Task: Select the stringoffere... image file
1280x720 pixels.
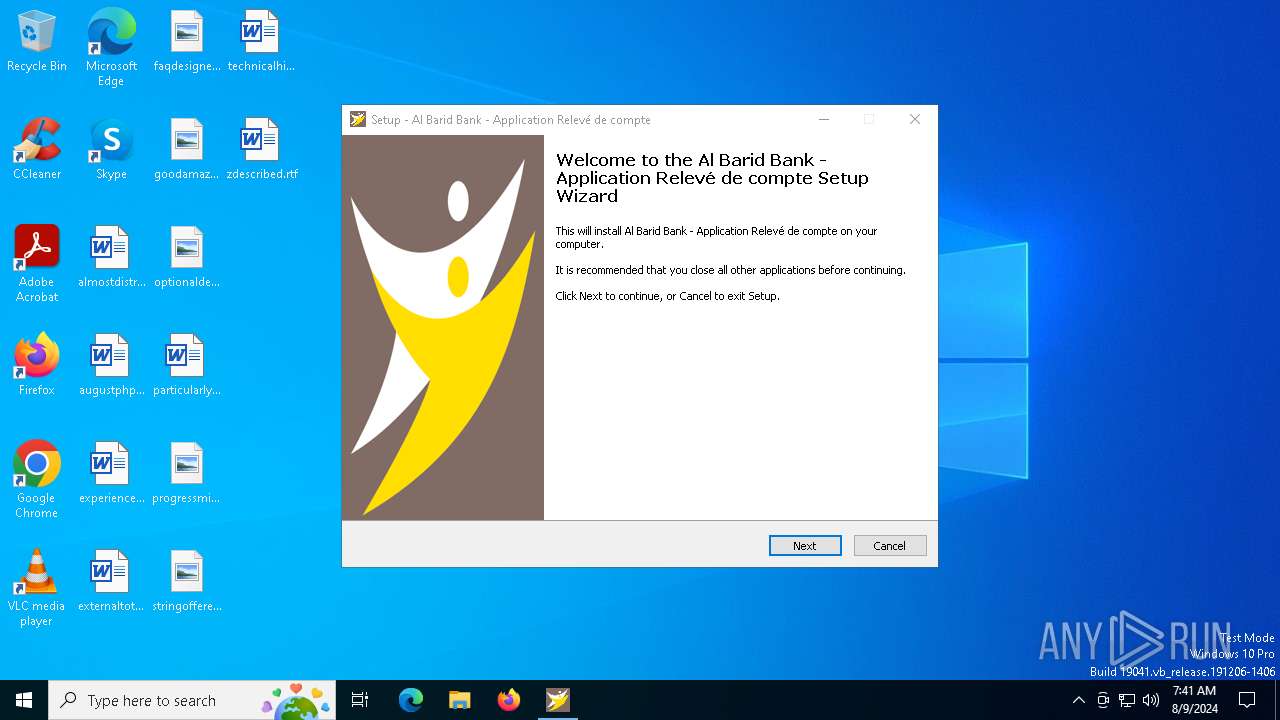Action: 187,581
